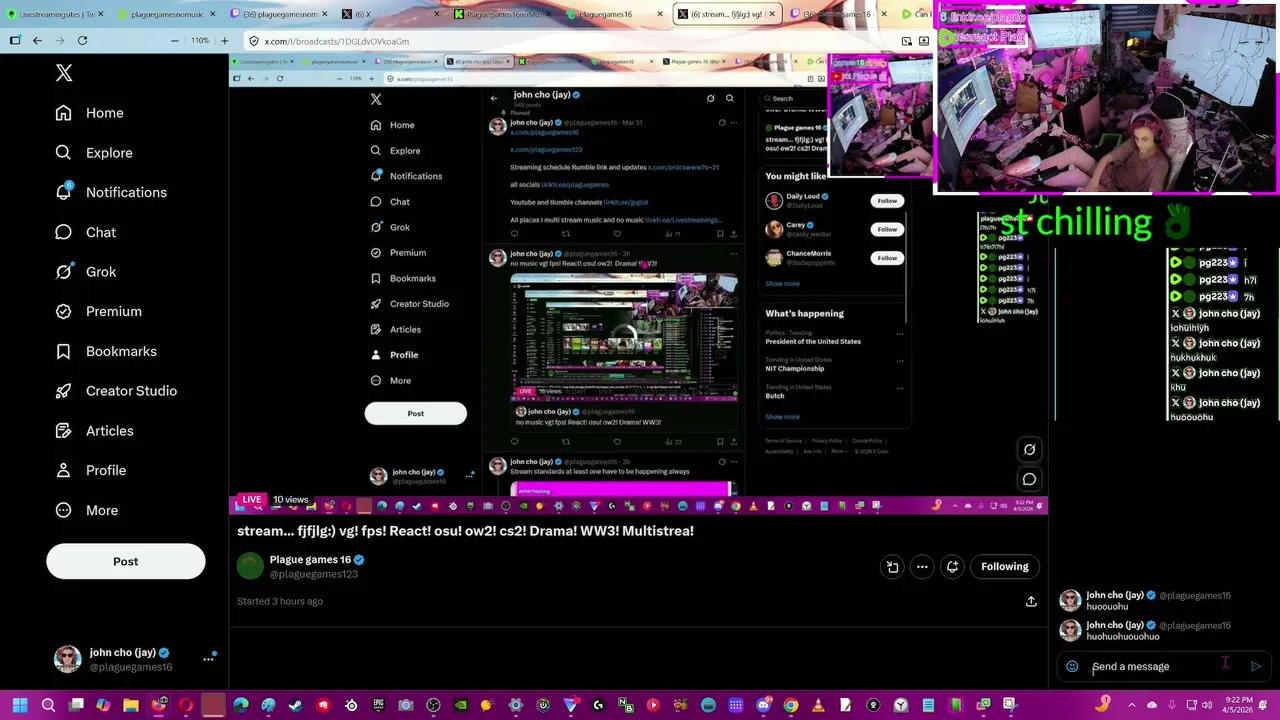
Task: Open account menu dots beside john cho
Action: click(x=209, y=658)
